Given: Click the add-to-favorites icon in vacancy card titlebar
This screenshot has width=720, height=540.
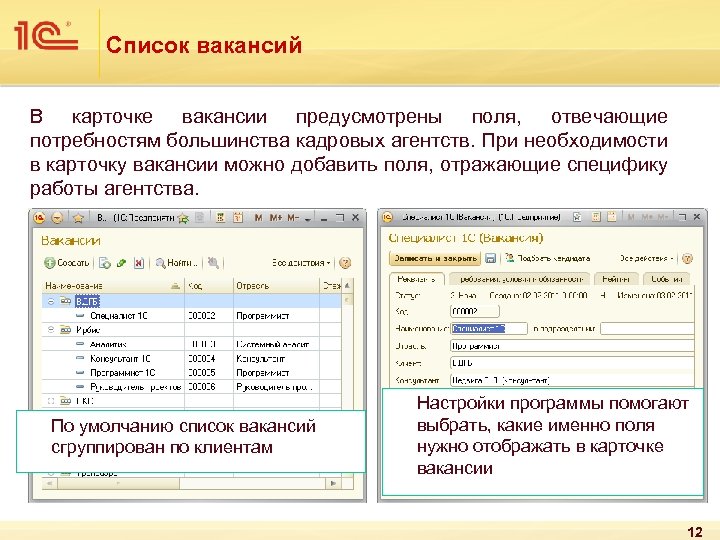Looking at the screenshot, I should [x=577, y=217].
